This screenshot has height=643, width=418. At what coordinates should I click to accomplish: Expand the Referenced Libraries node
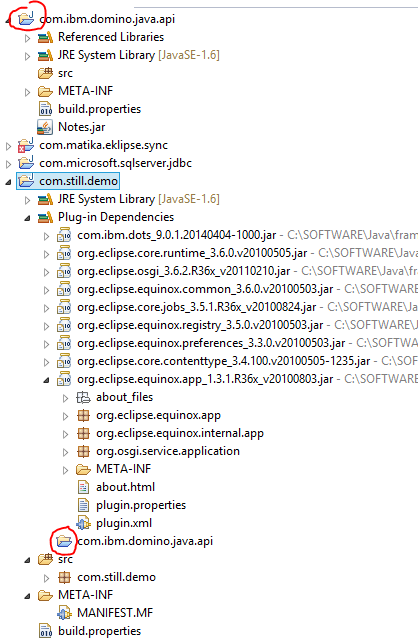(x=27, y=38)
